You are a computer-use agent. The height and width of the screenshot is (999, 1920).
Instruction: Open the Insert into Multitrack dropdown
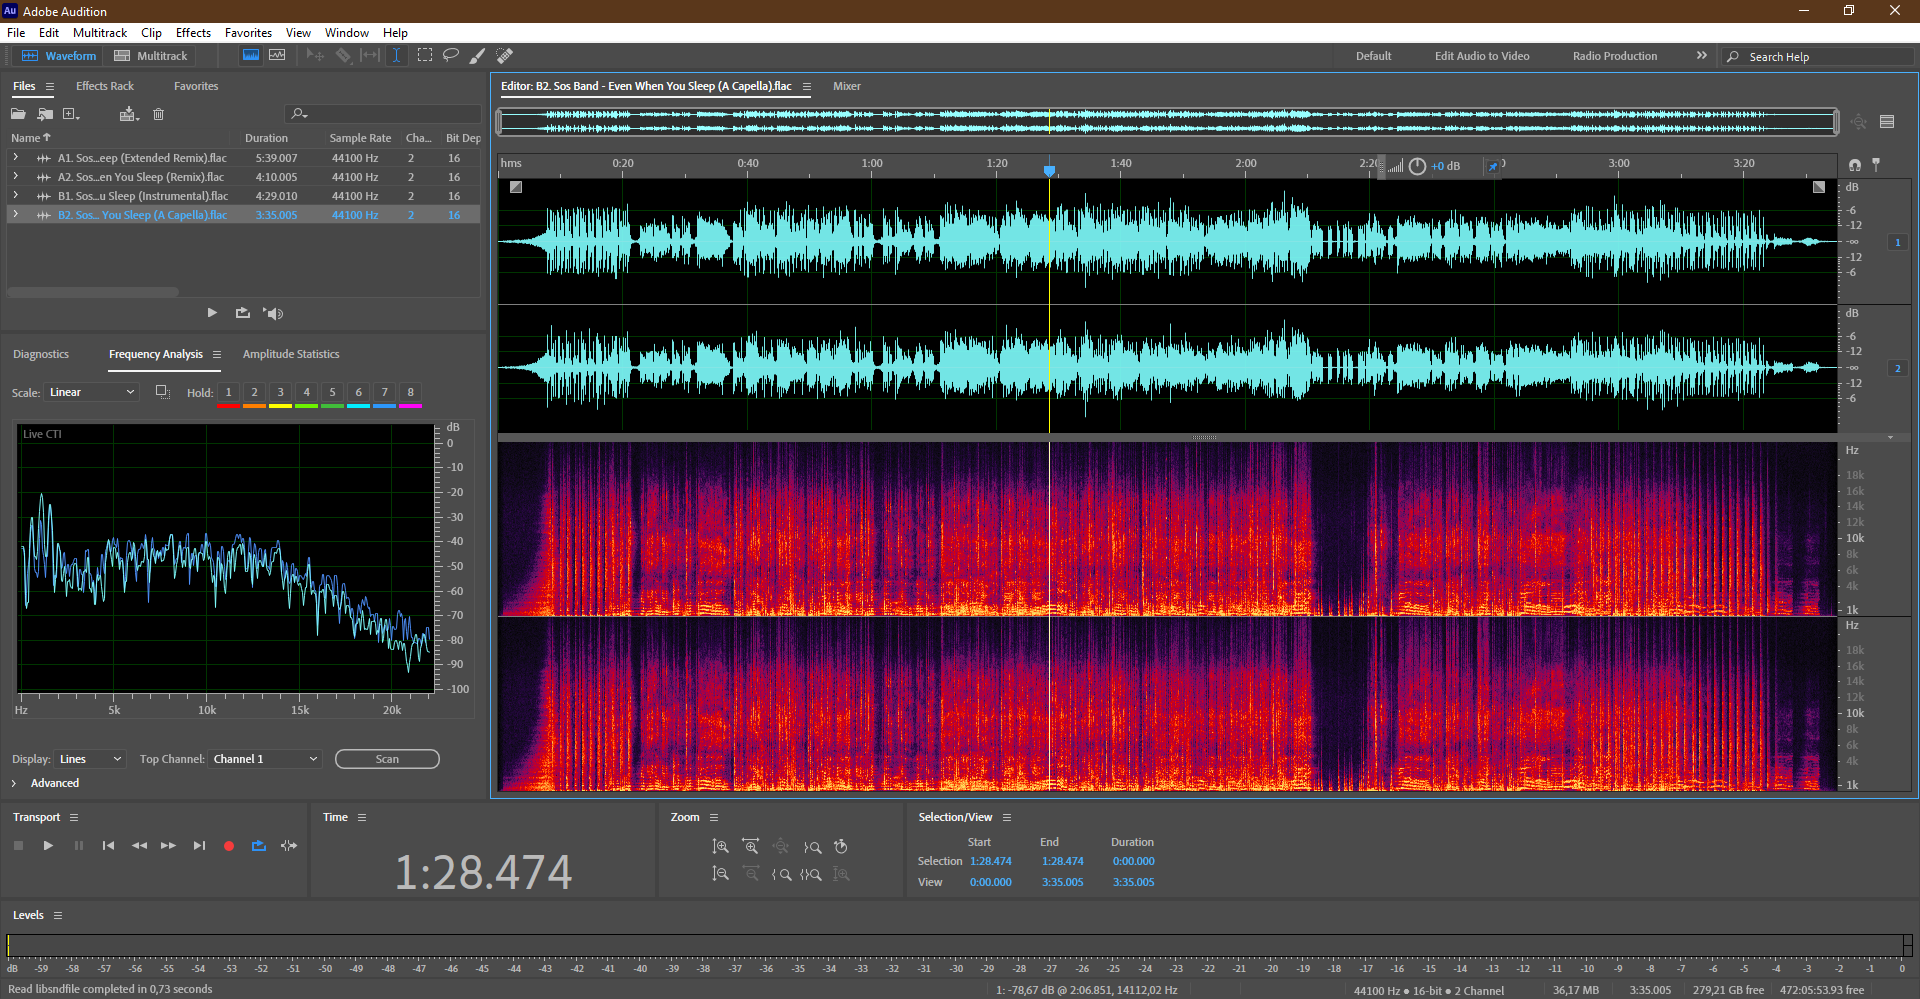[x=128, y=114]
